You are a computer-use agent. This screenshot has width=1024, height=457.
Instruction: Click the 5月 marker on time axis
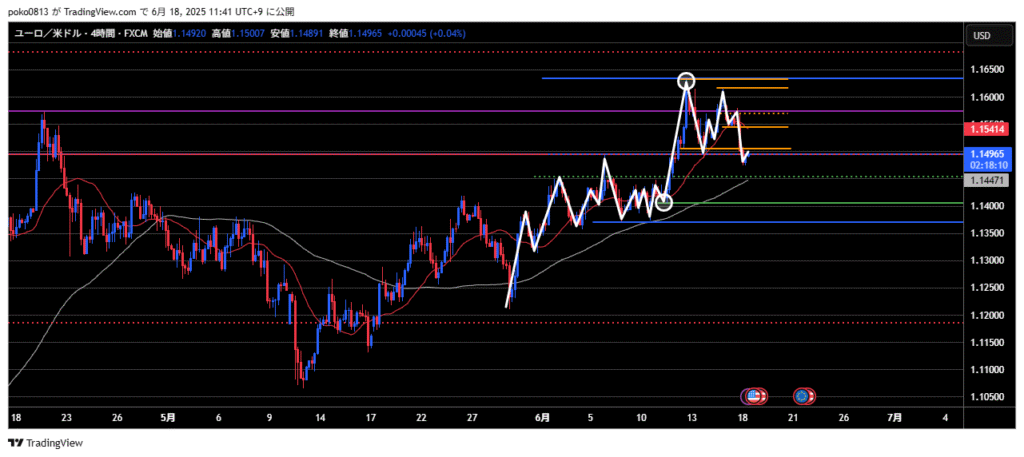167,417
